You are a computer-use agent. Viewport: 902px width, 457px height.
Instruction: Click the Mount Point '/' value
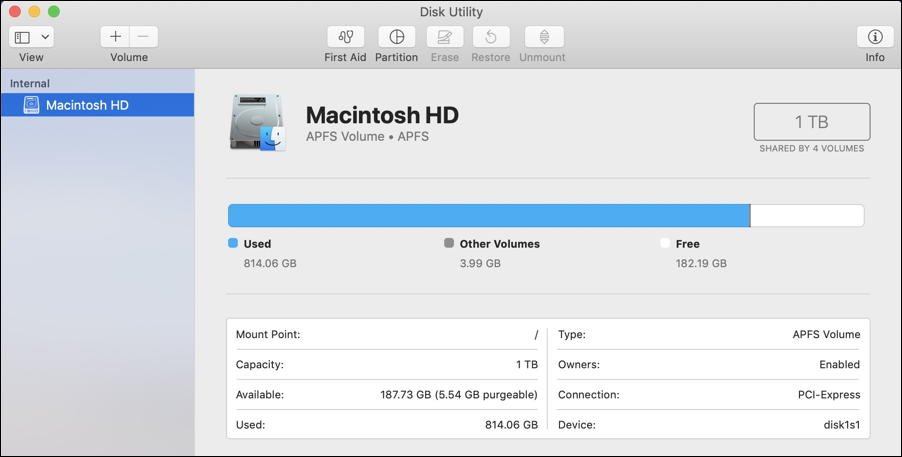coord(536,334)
